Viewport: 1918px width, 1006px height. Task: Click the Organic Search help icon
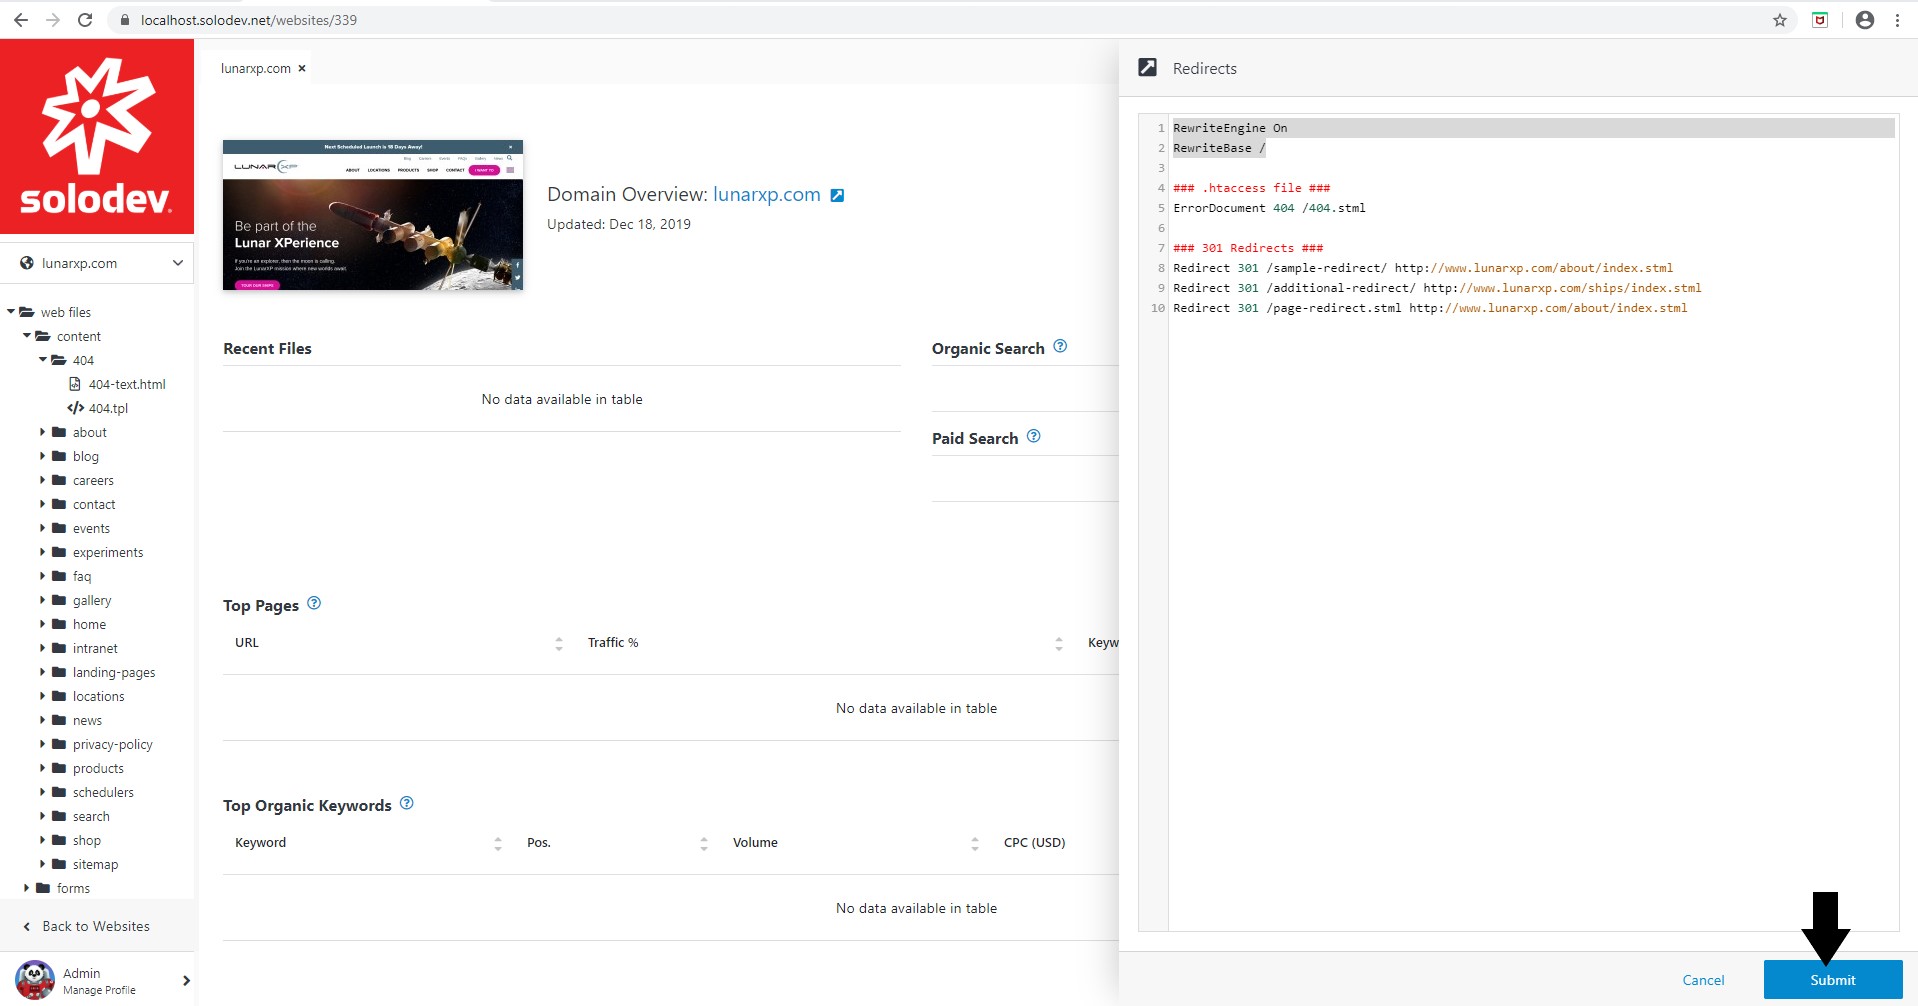click(1060, 346)
